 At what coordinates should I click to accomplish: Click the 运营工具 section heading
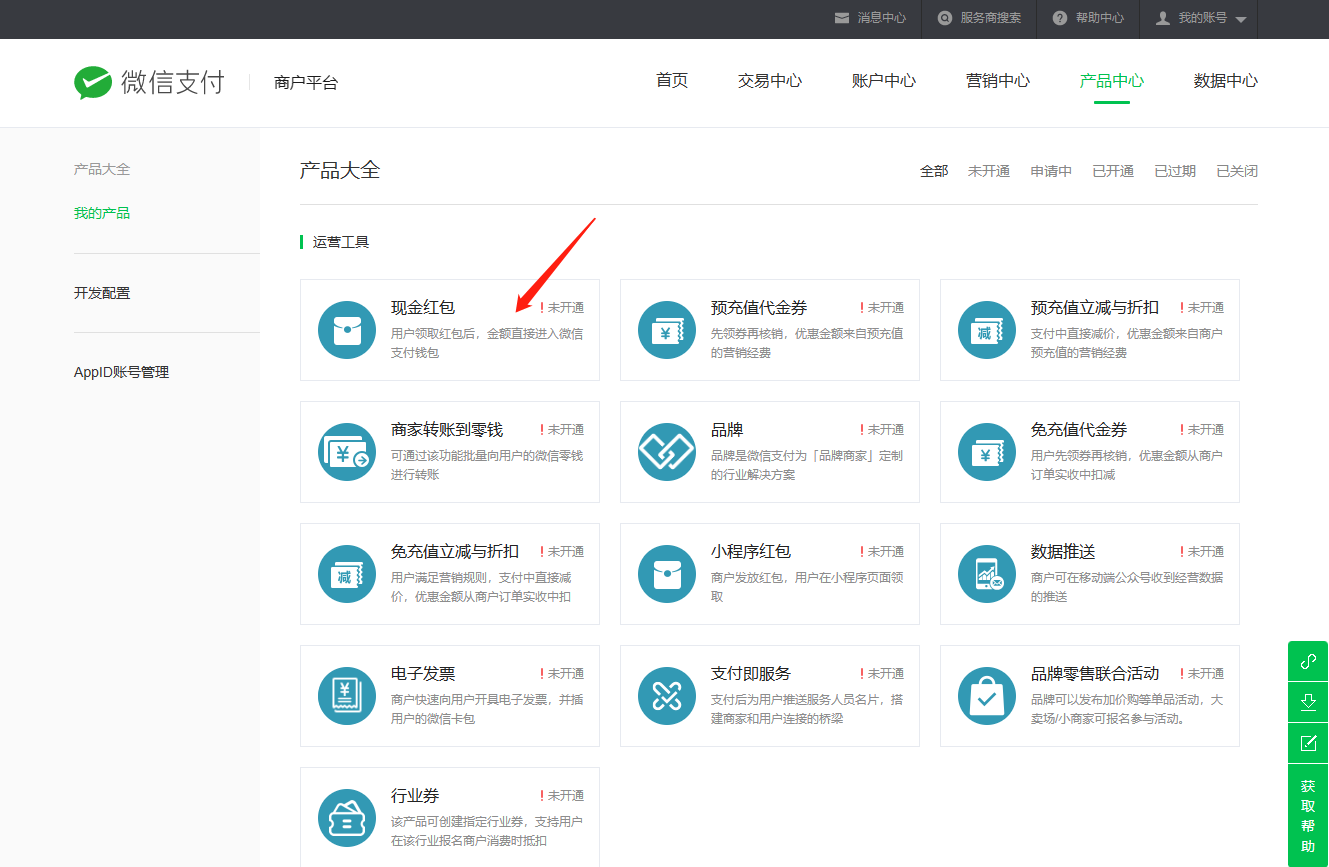(x=341, y=242)
